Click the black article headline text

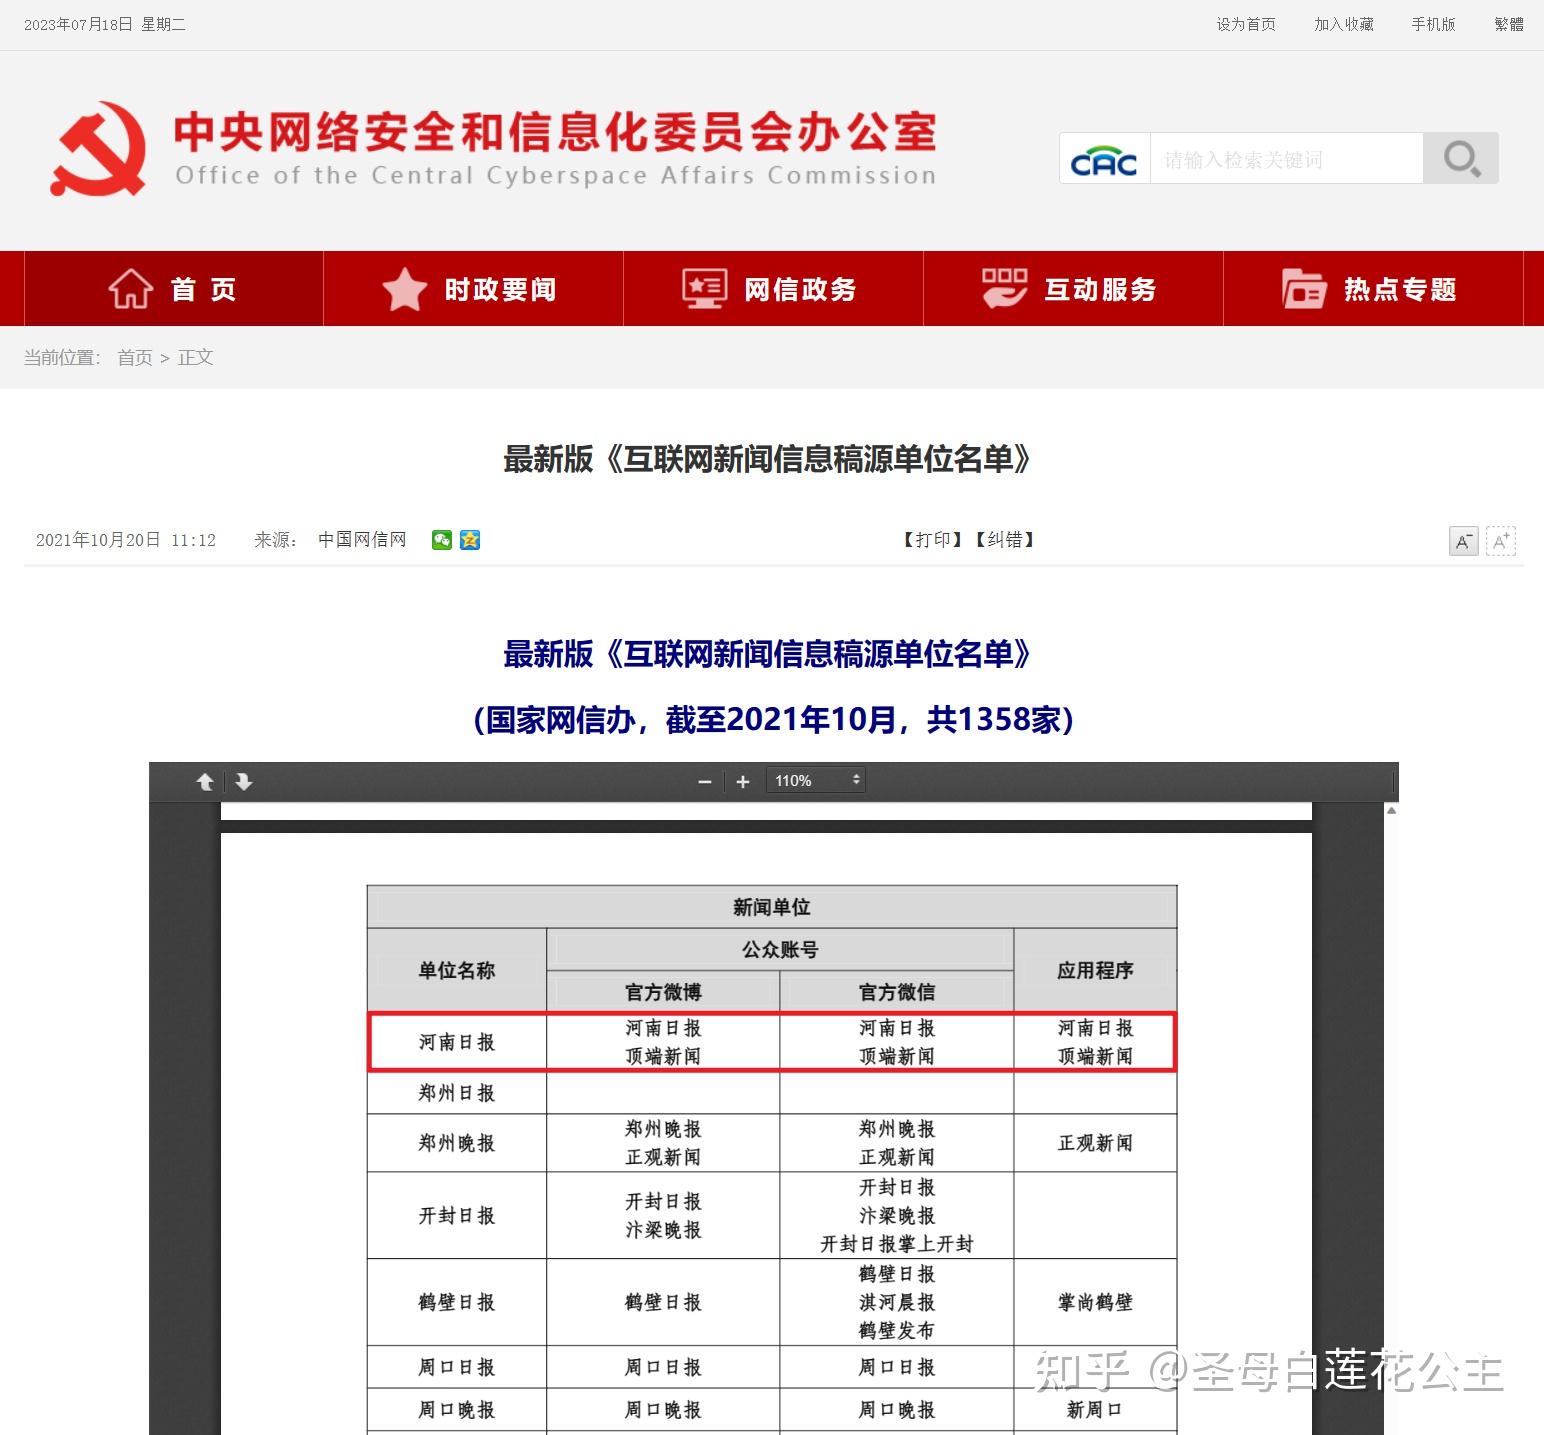[767, 459]
